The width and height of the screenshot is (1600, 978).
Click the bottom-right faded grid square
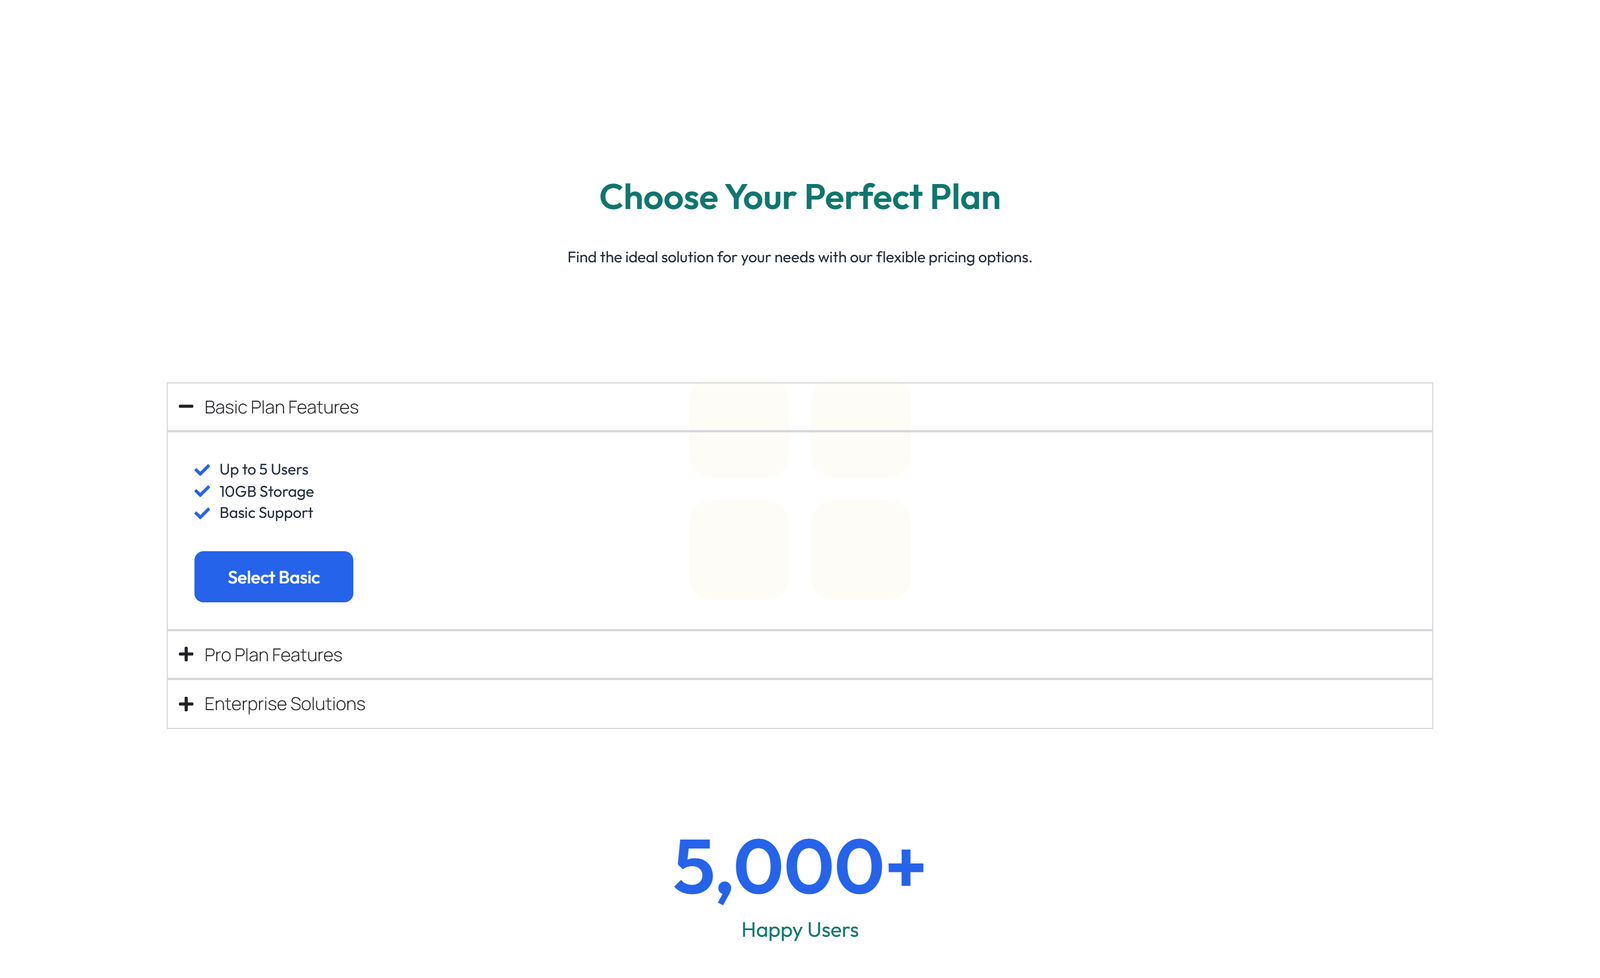tap(860, 550)
